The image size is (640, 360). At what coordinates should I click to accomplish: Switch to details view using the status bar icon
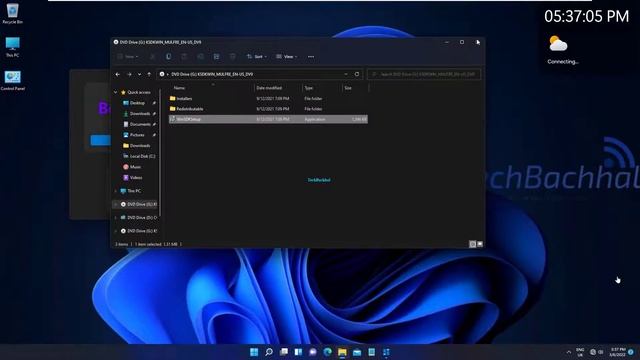click(473, 244)
